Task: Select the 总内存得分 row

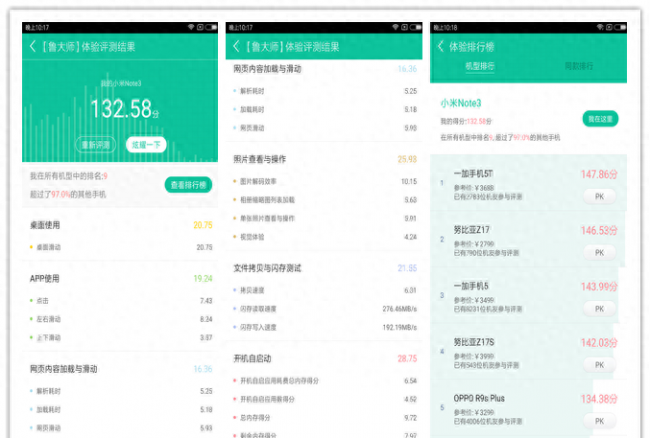Action: coord(325,418)
